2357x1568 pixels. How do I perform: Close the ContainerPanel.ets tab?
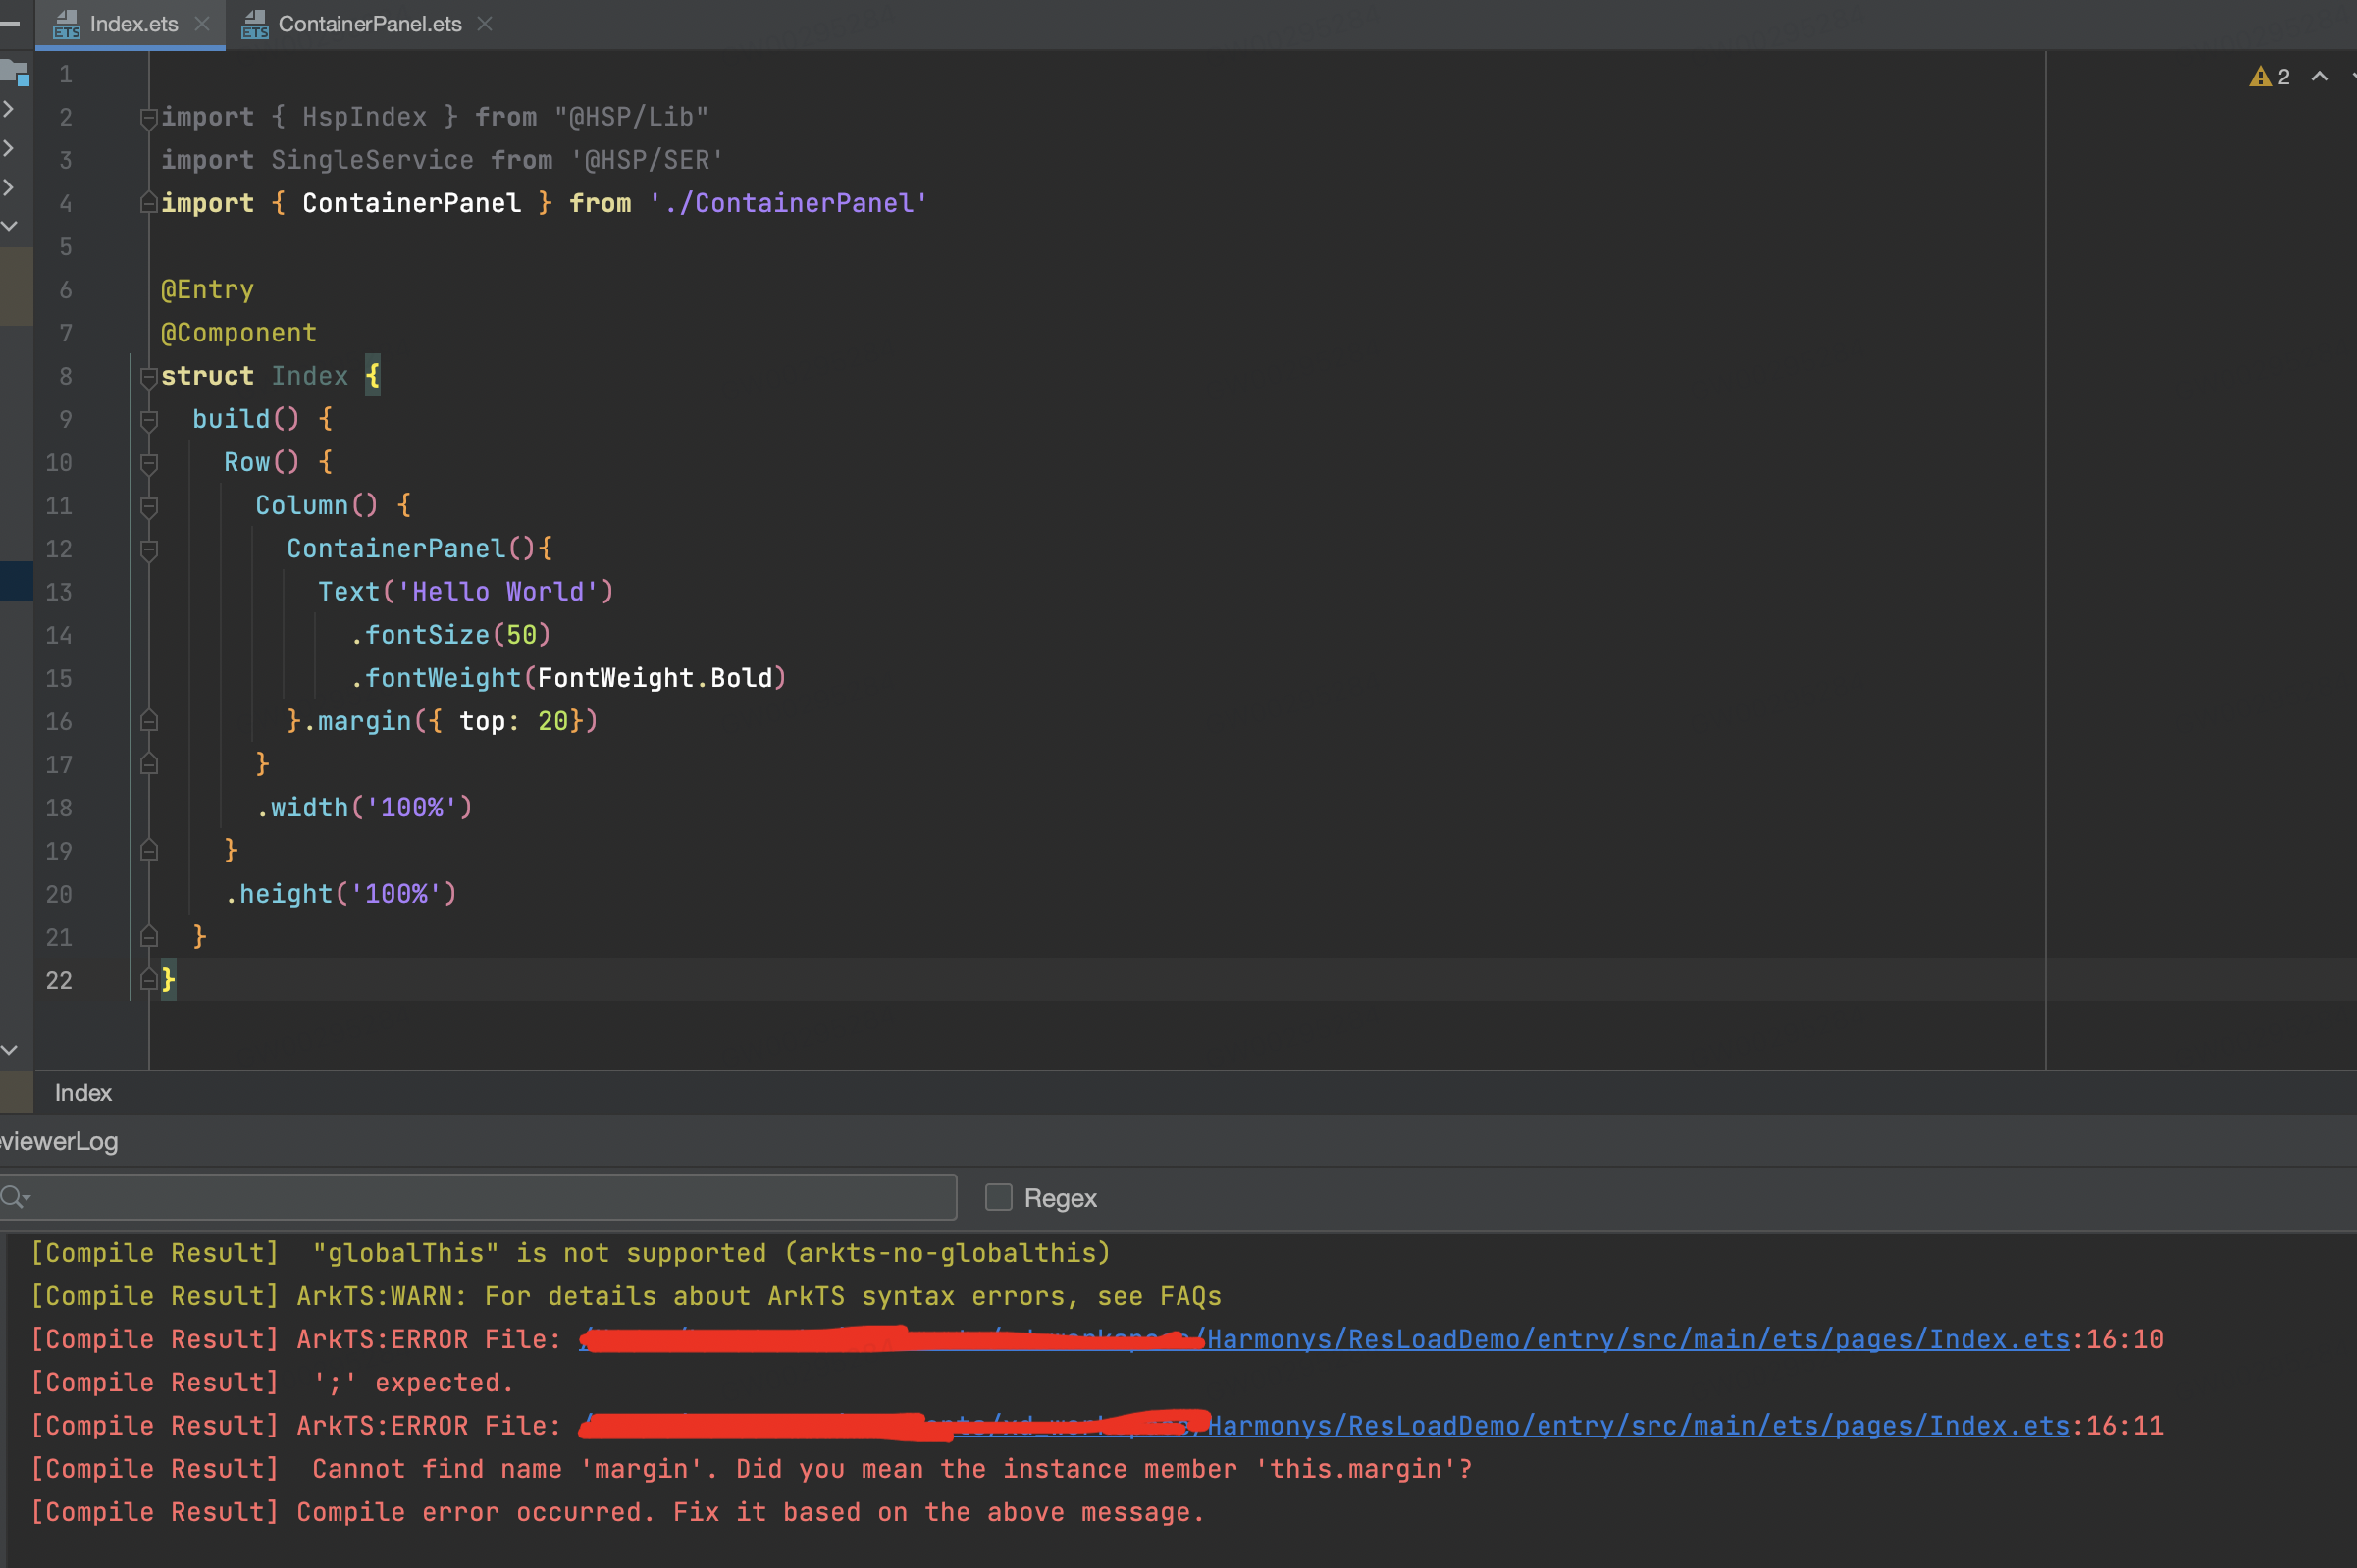(x=485, y=23)
